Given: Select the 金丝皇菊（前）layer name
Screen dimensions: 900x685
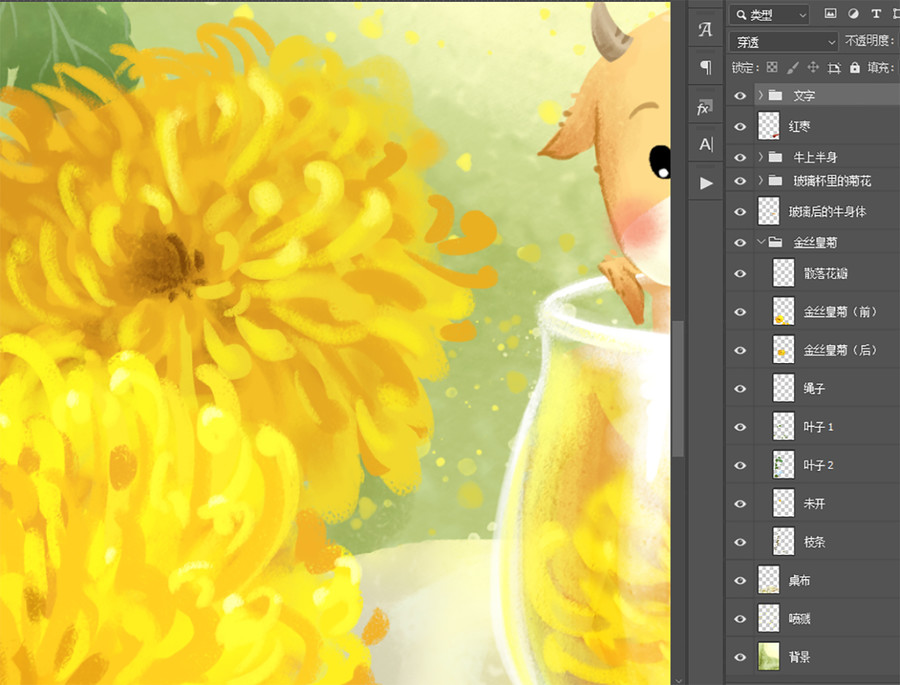Looking at the screenshot, I should click(840, 312).
